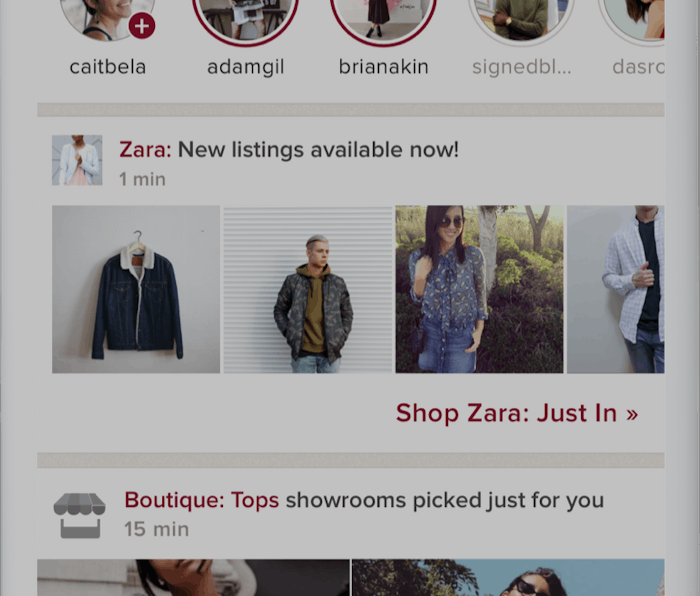
Task: Click the caitbela username label
Action: [108, 67]
